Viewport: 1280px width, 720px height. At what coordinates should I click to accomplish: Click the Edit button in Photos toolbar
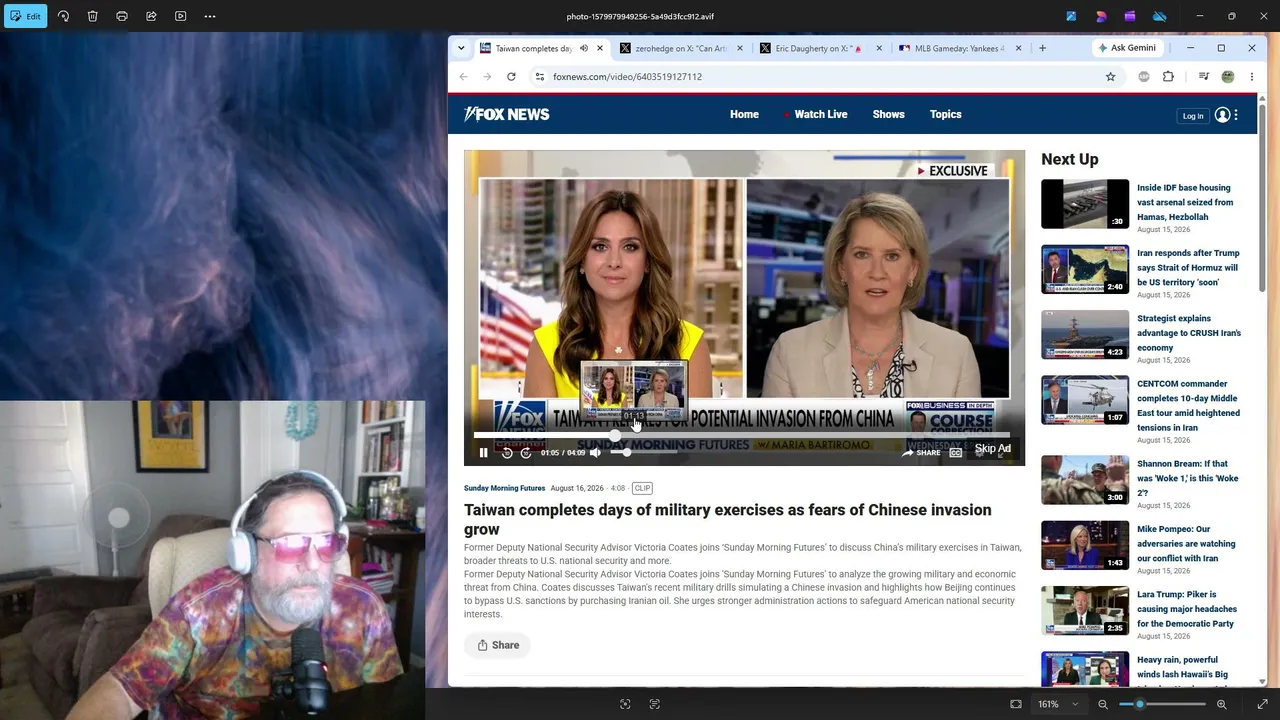[x=25, y=16]
